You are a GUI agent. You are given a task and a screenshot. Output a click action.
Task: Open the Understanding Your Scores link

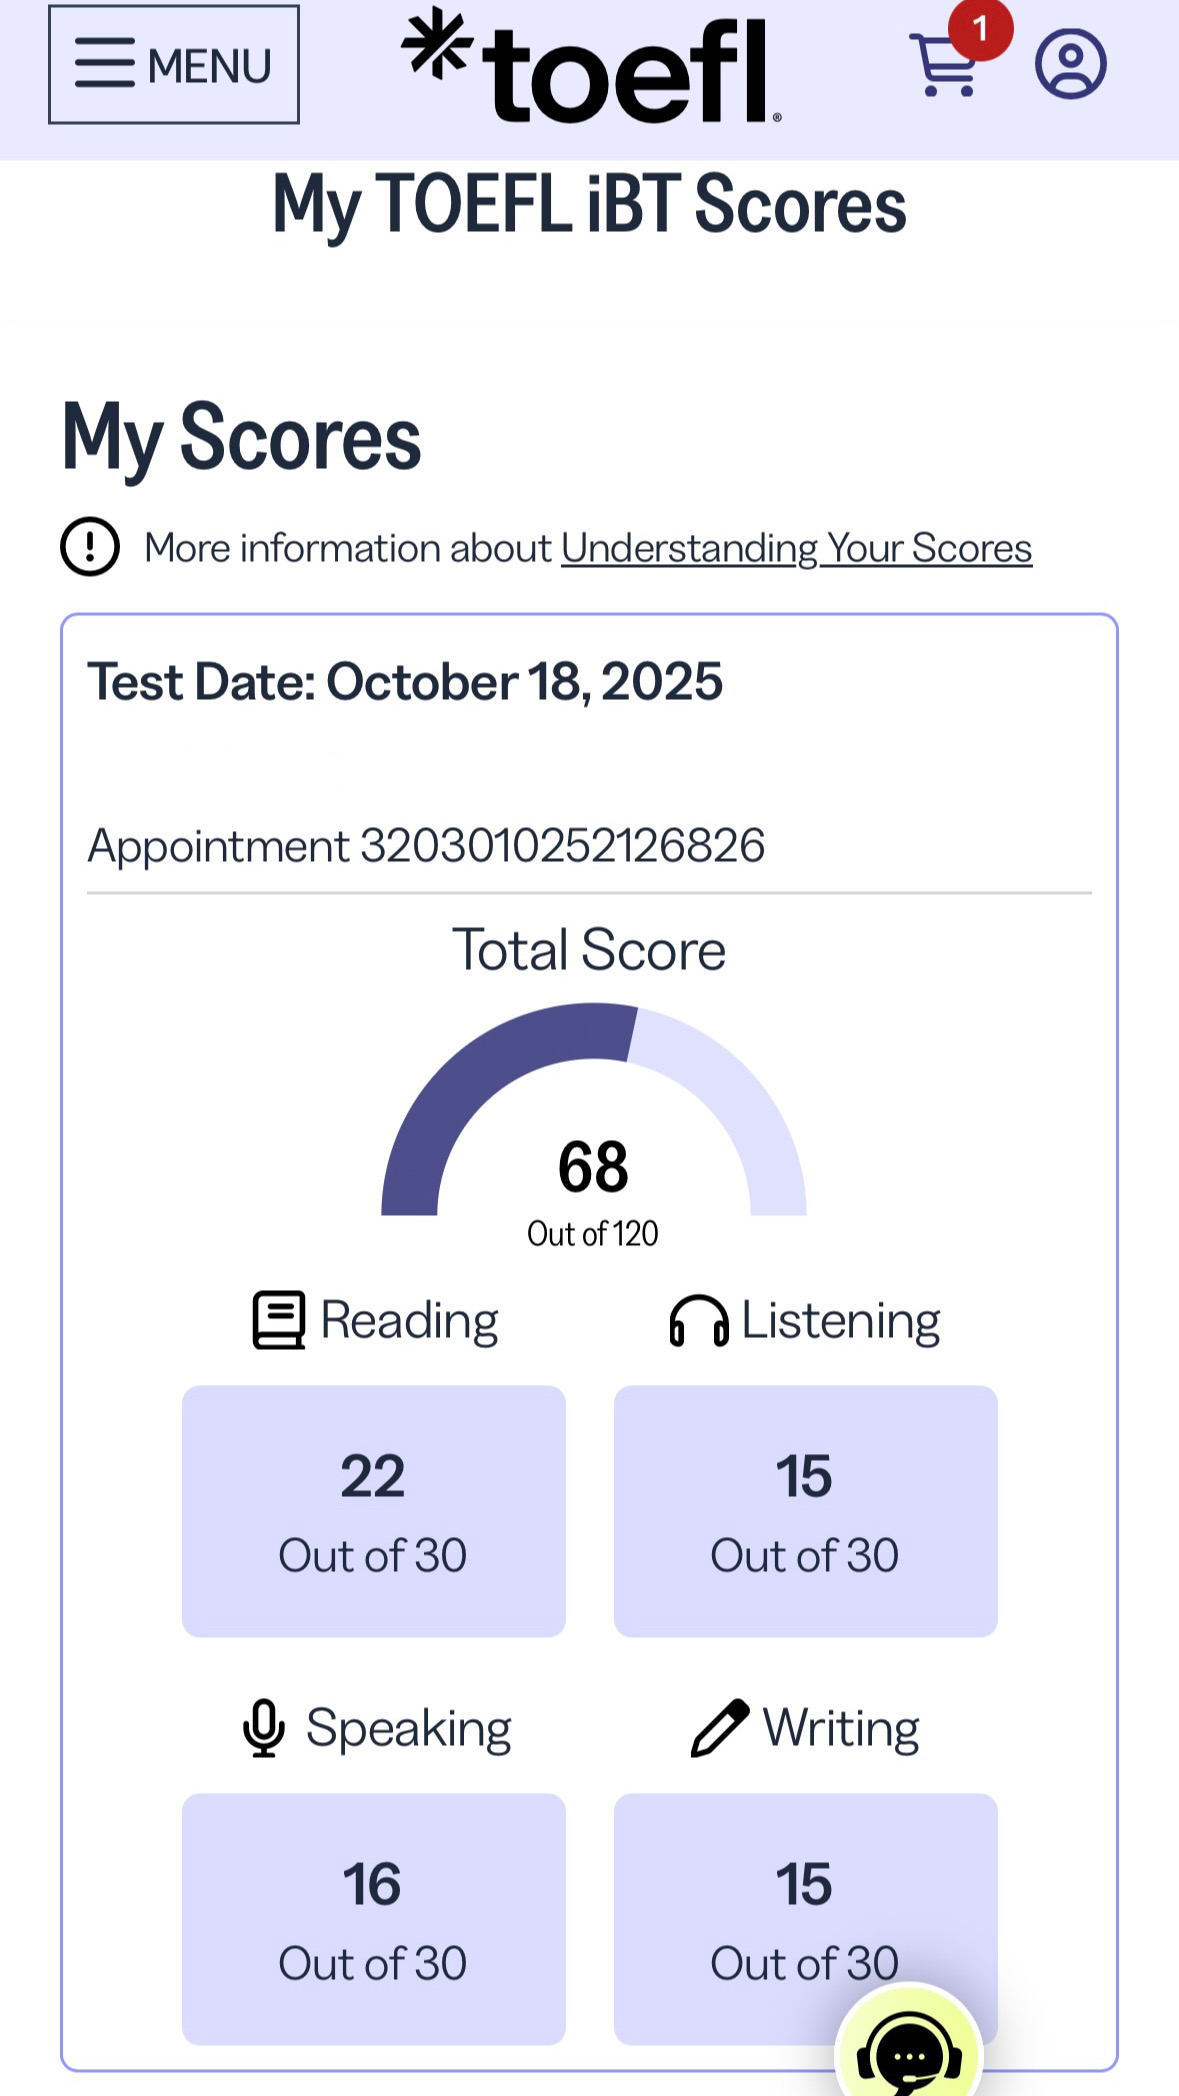pyautogui.click(x=796, y=548)
